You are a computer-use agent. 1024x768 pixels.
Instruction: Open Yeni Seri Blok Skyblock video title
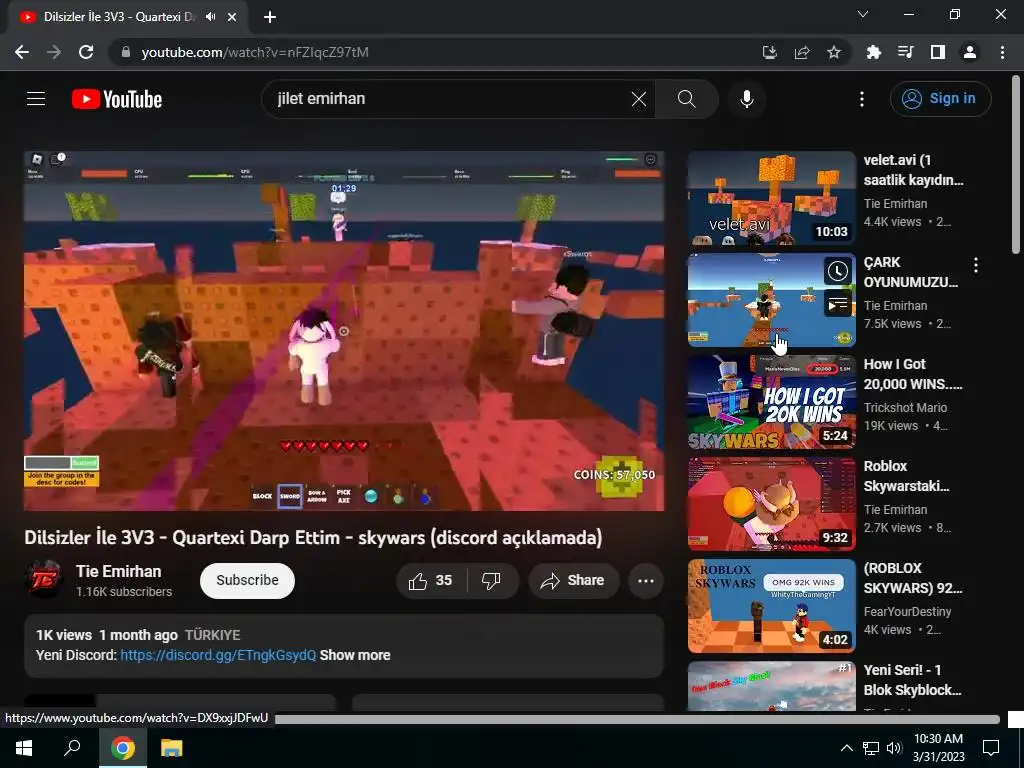[912, 680]
